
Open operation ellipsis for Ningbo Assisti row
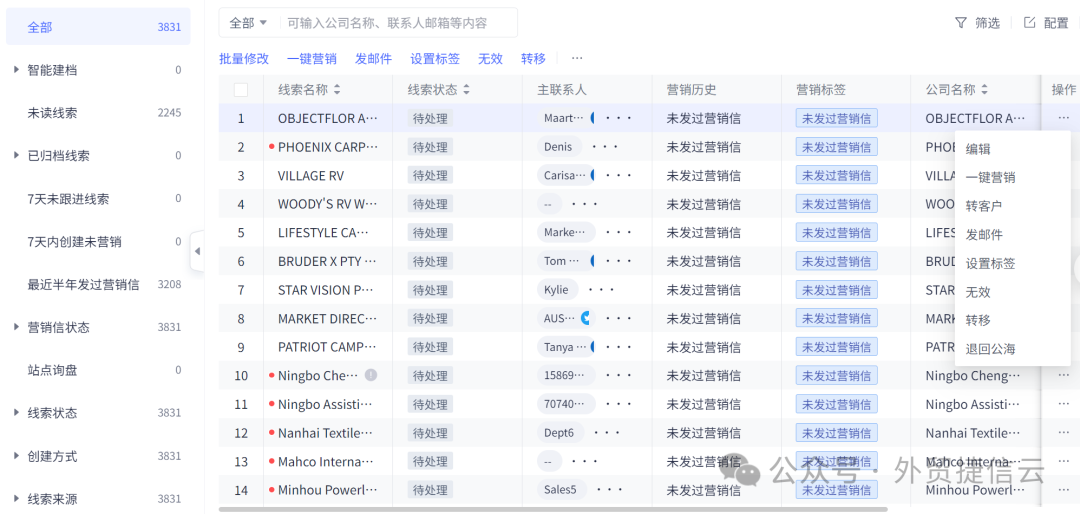click(1063, 404)
